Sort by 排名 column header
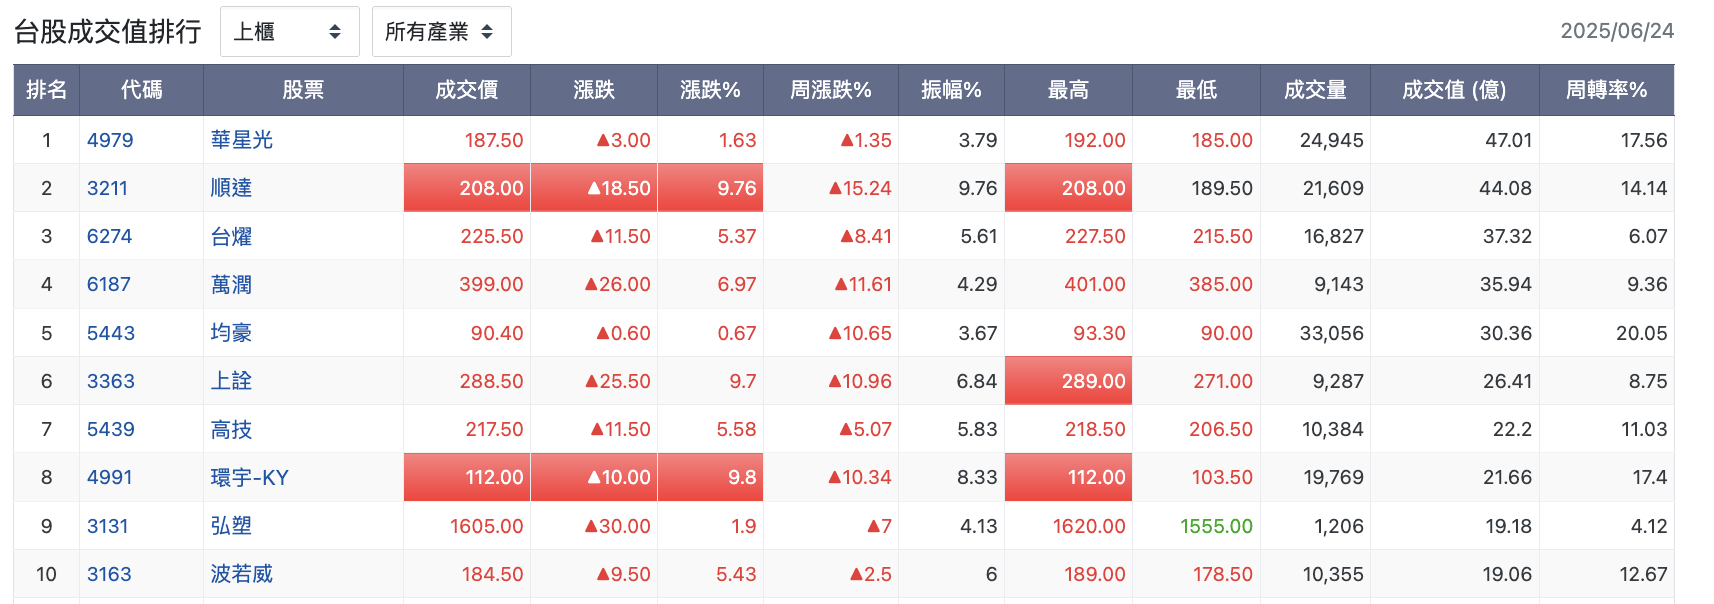 tap(46, 90)
